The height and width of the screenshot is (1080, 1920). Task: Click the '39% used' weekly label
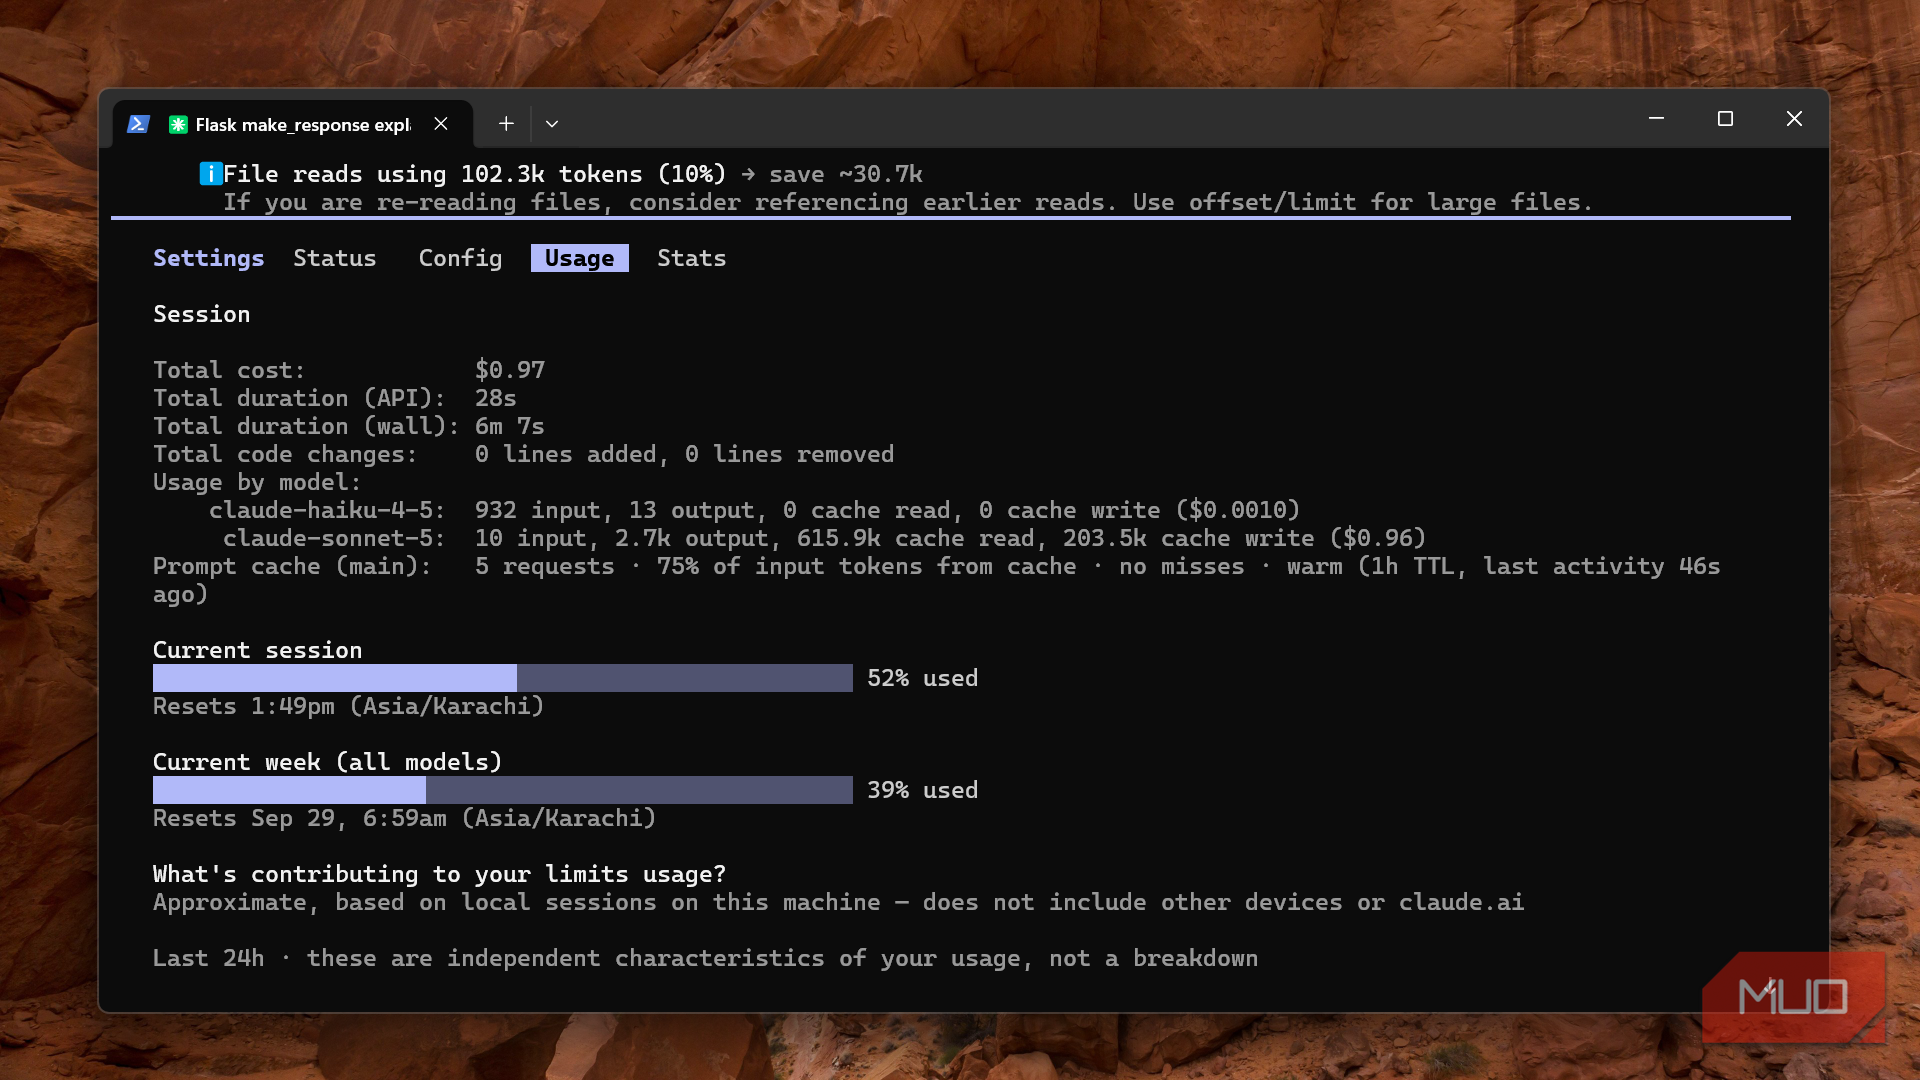point(923,790)
